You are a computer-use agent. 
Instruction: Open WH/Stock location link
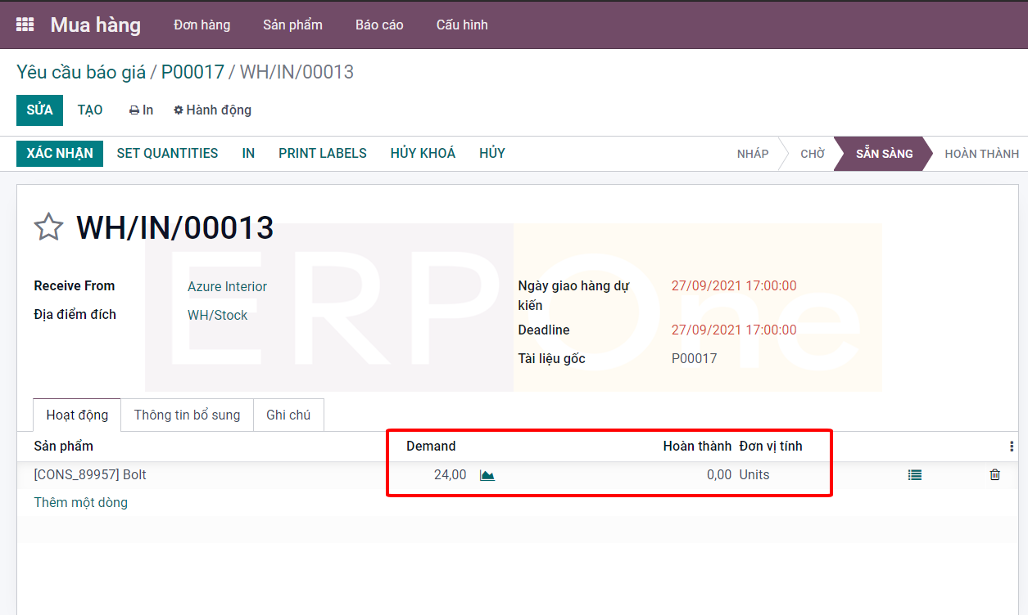coord(218,315)
